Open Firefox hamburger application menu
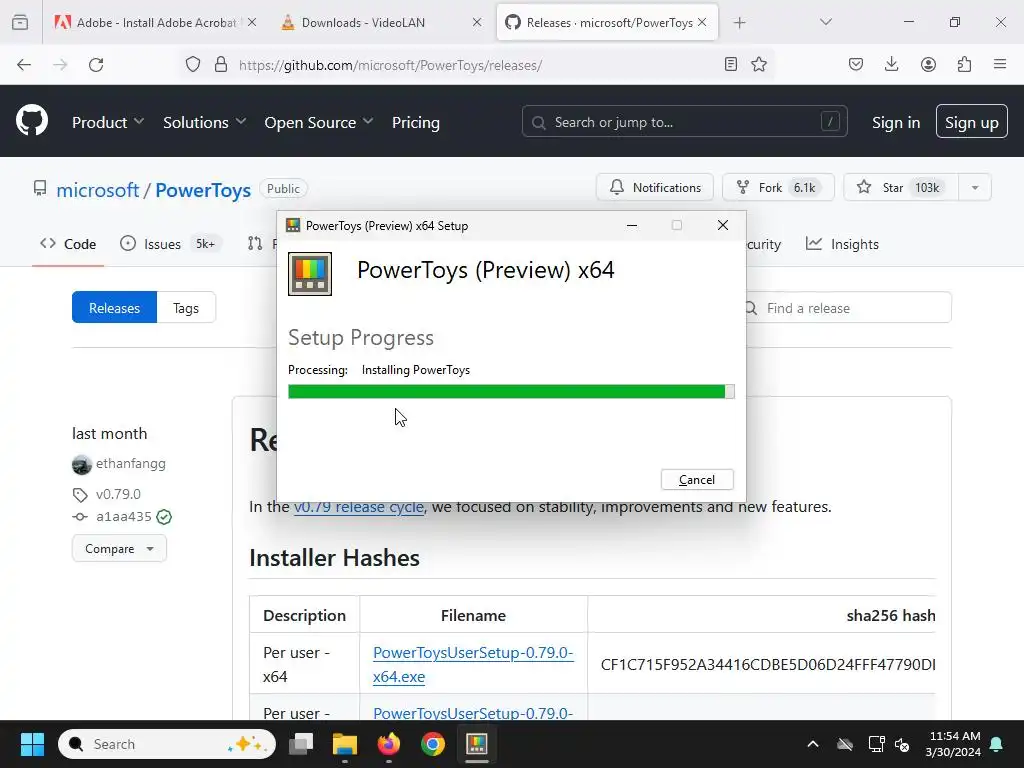The image size is (1024, 768). coord(1000,64)
